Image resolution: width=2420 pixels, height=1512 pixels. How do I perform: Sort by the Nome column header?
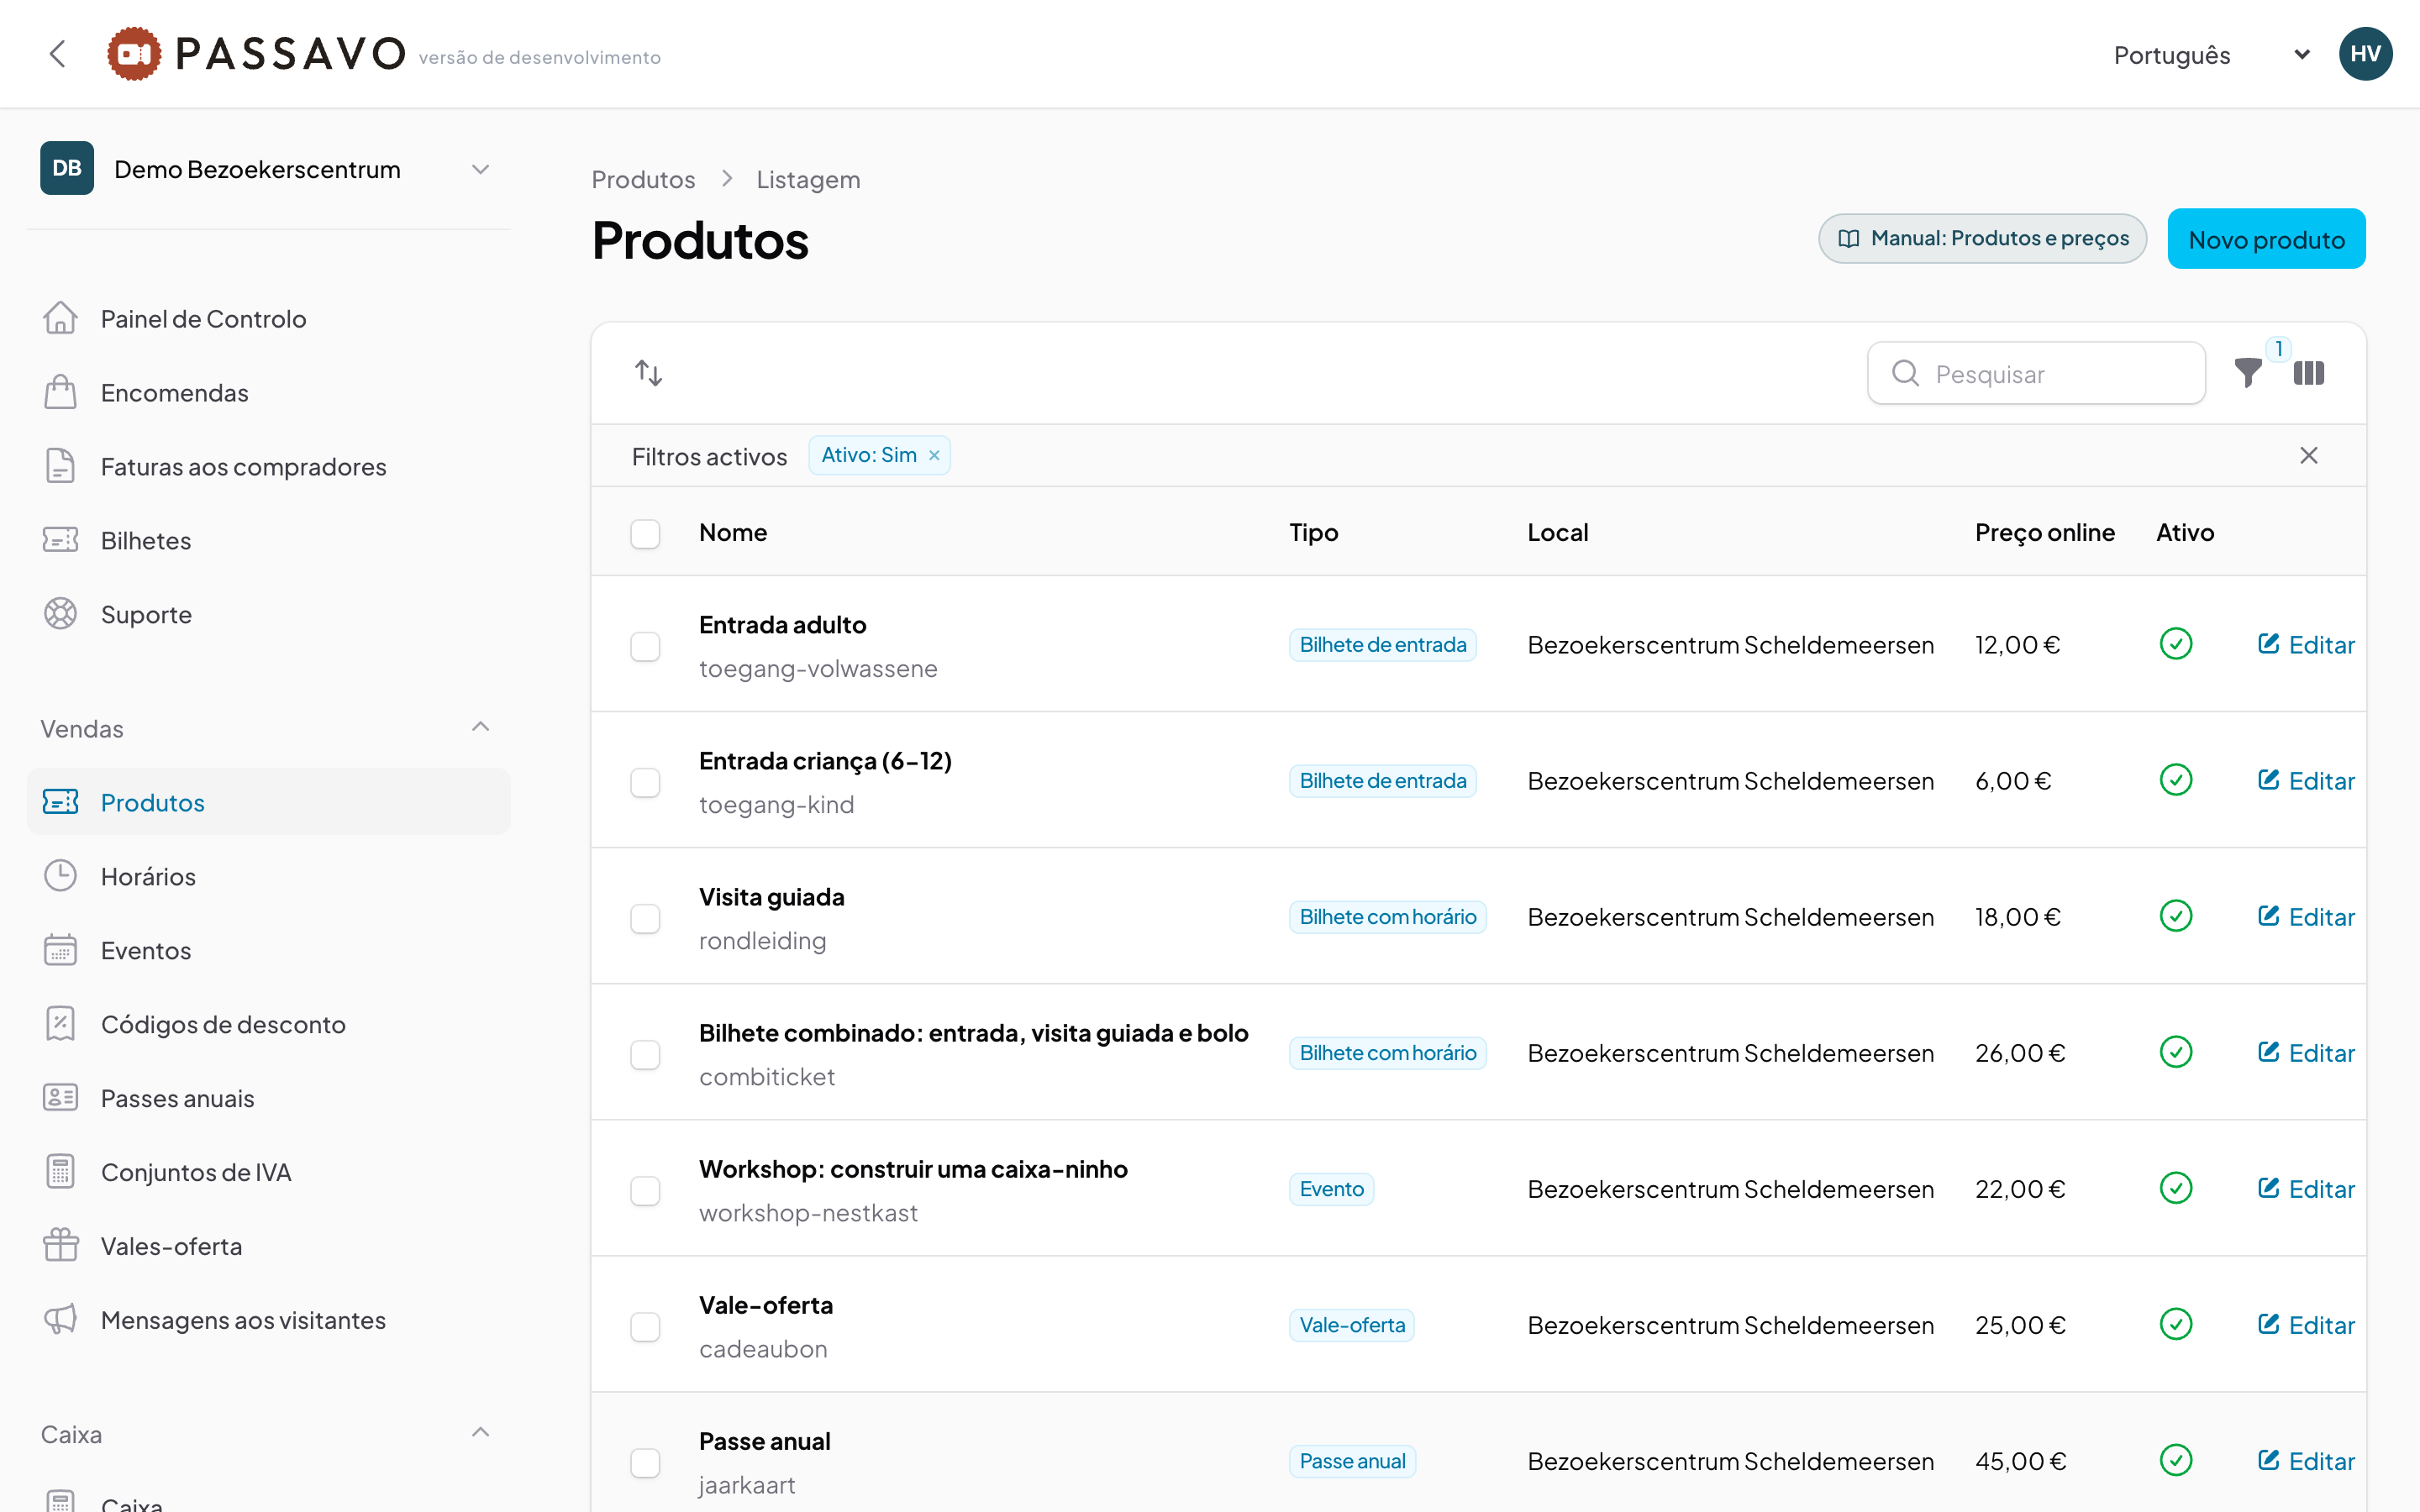click(x=733, y=533)
